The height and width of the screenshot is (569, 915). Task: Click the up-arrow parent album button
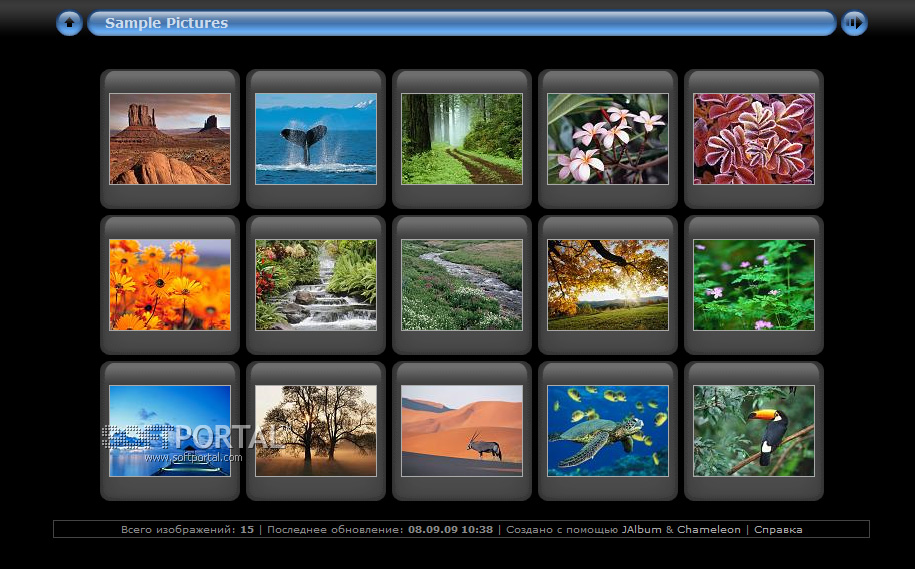[x=69, y=23]
